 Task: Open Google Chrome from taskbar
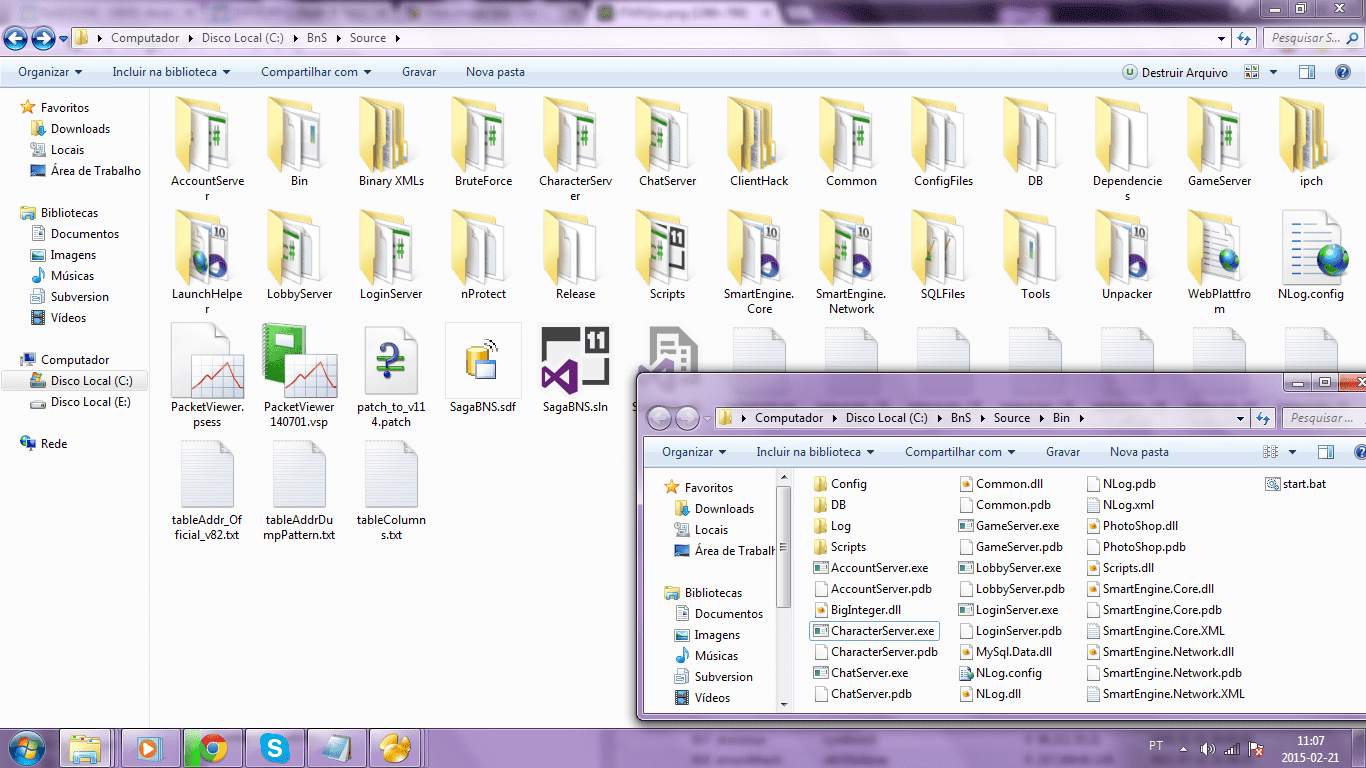[x=211, y=748]
